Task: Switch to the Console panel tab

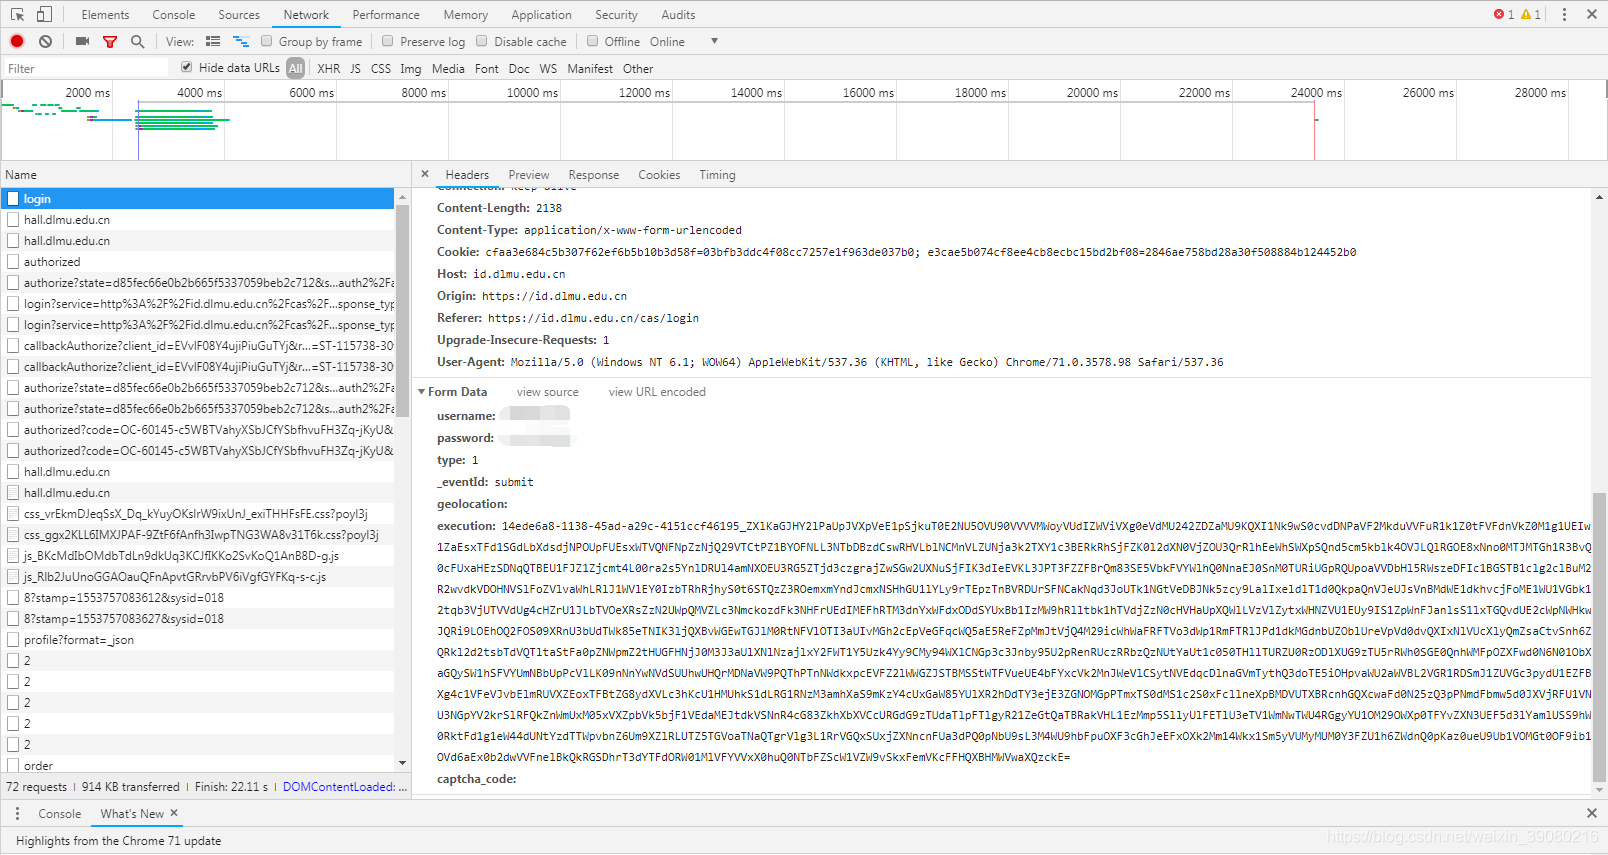Action: [x=174, y=14]
